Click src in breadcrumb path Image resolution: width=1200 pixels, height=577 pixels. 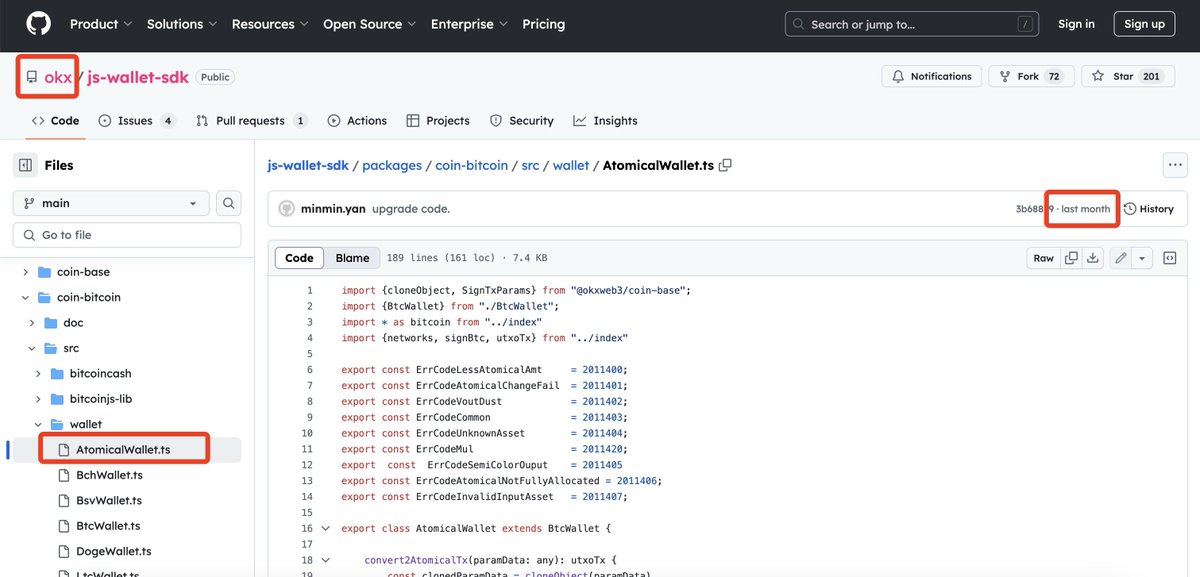(531, 165)
